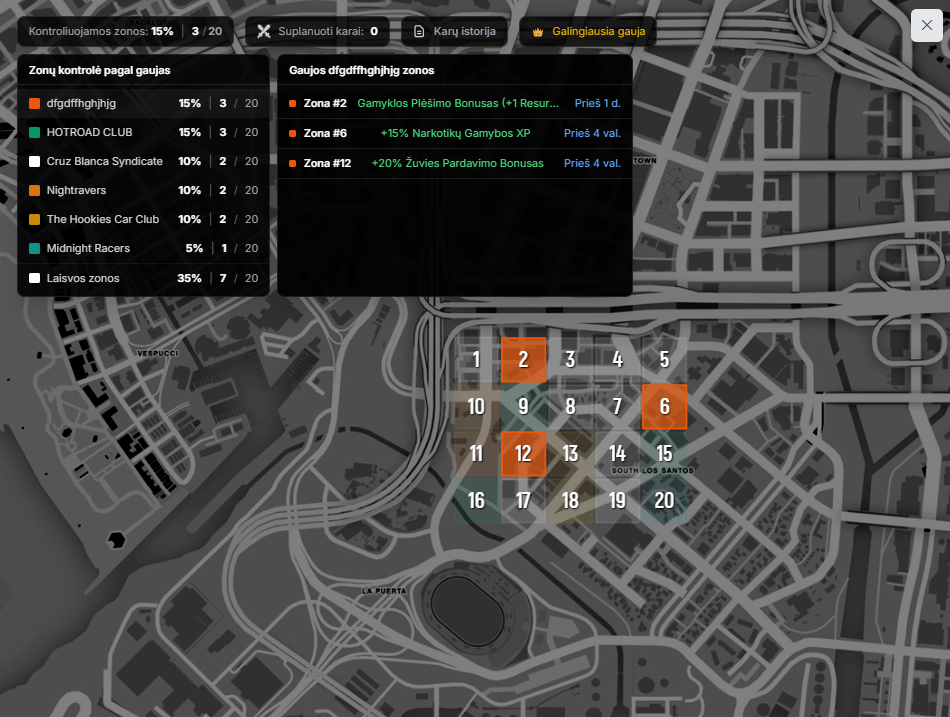Select map zone tile 10
Screen dimensions: 950x717
(476, 407)
